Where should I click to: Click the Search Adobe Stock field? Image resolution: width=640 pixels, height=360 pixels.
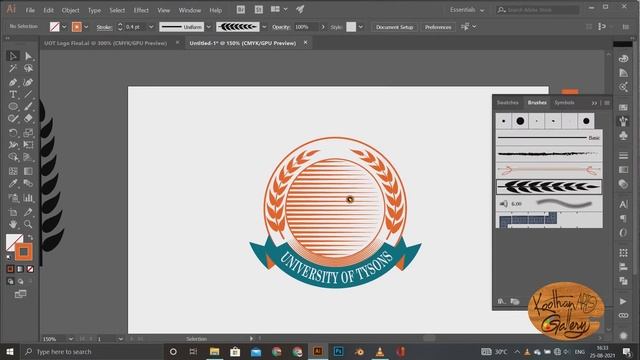click(x=538, y=10)
